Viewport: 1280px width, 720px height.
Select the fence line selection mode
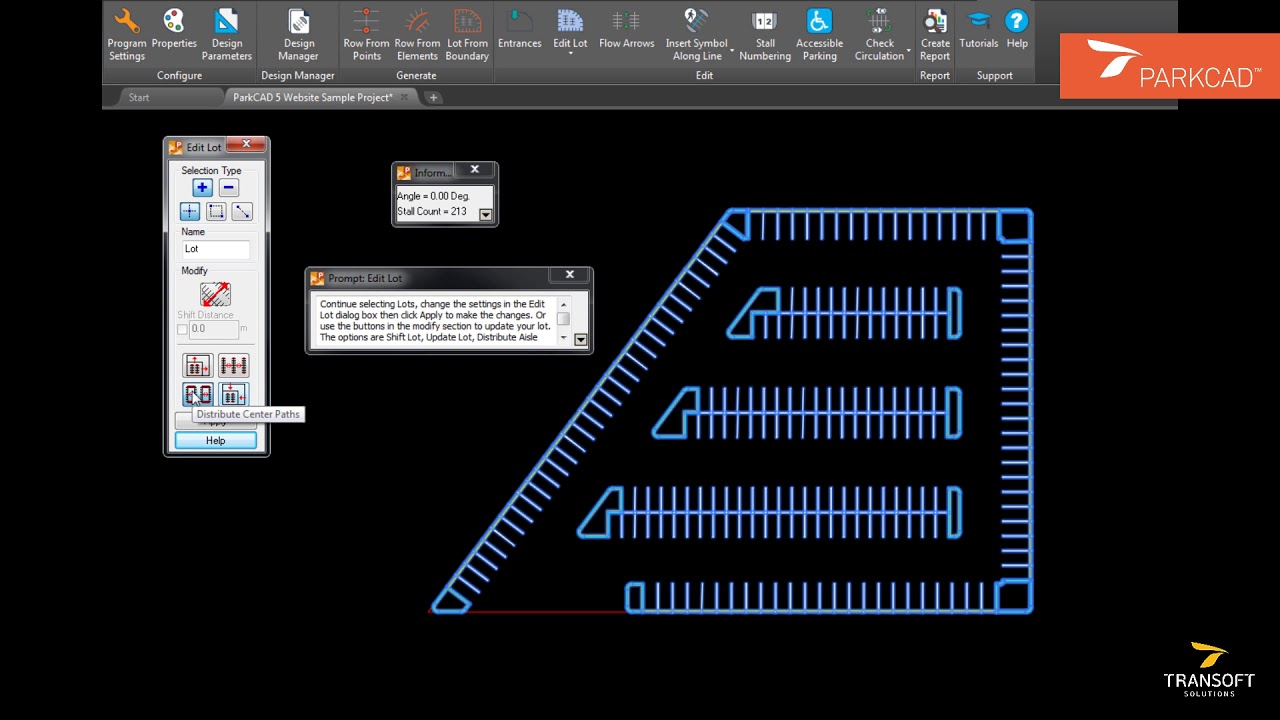point(242,211)
